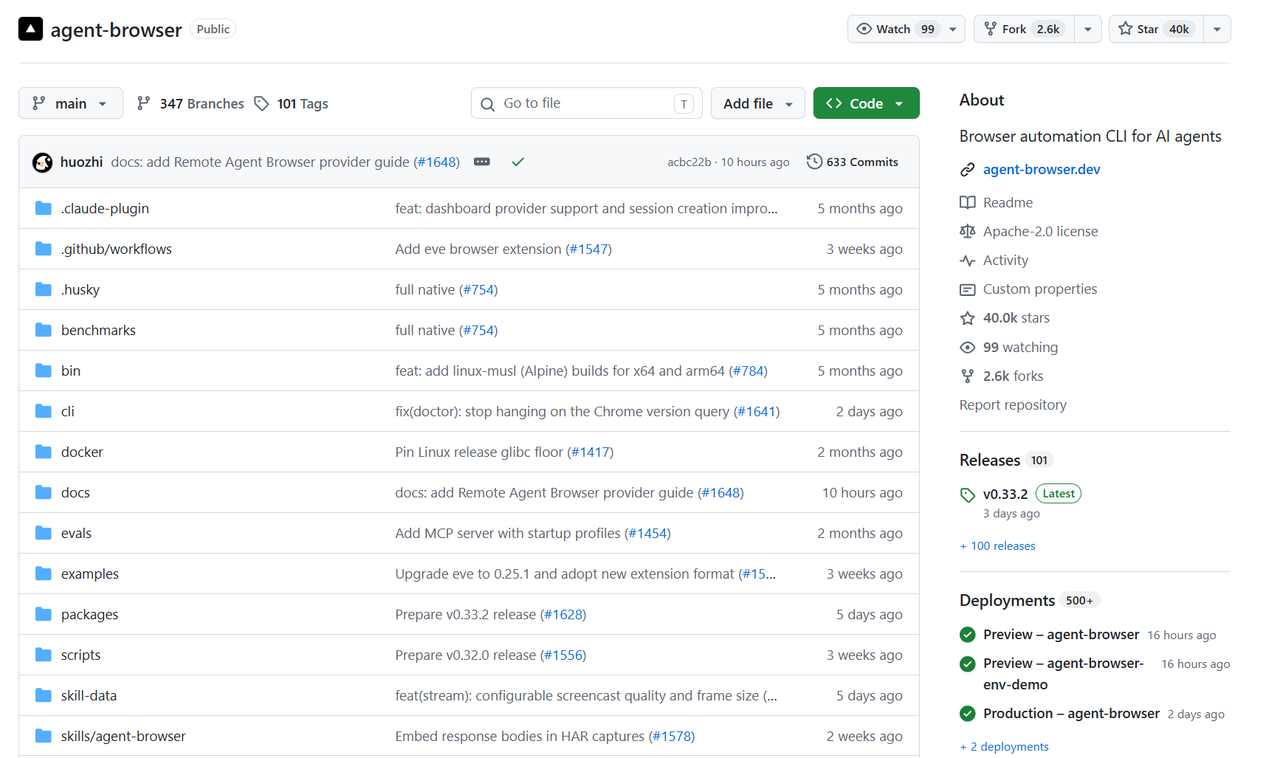Screen dimensions: 1280x758
Task: Click the scripts folder icon
Action: 43,655
